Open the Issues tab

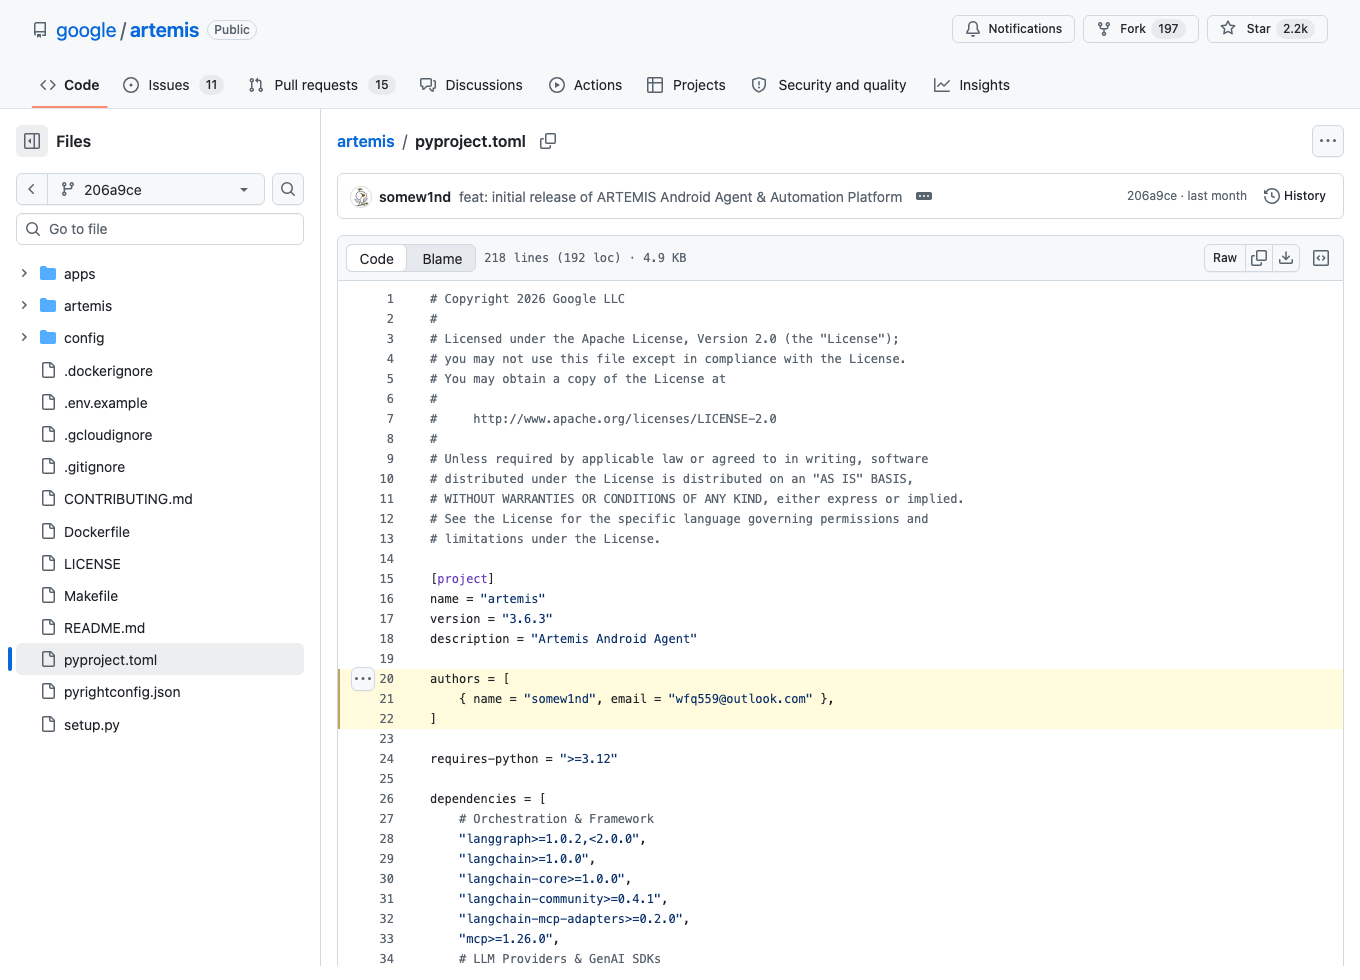click(x=172, y=85)
